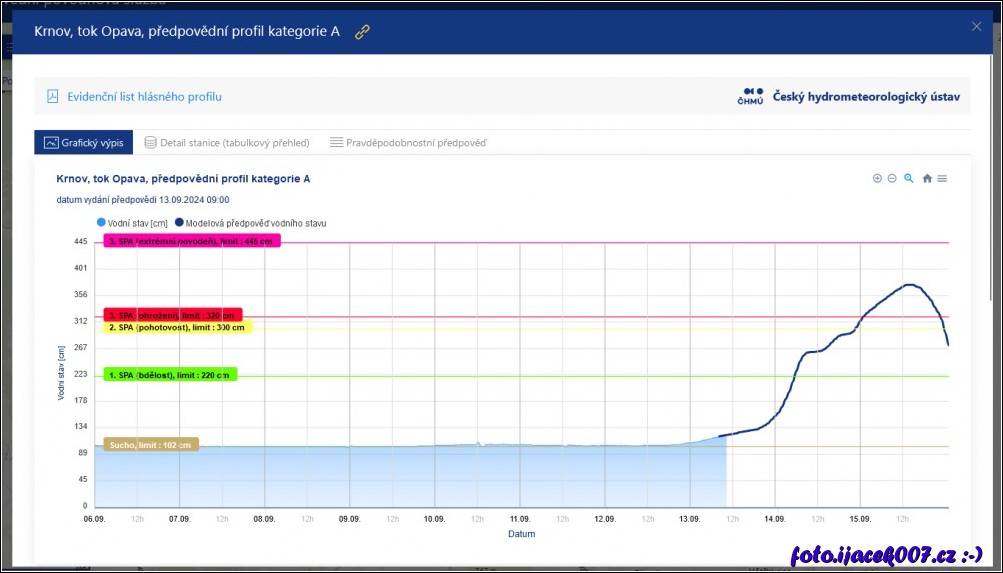Click the forecast curve peak on chart

(x=908, y=285)
